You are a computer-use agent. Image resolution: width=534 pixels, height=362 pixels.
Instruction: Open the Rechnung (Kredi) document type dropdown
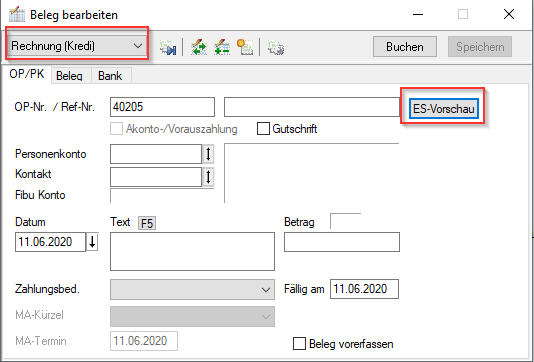pyautogui.click(x=77, y=46)
